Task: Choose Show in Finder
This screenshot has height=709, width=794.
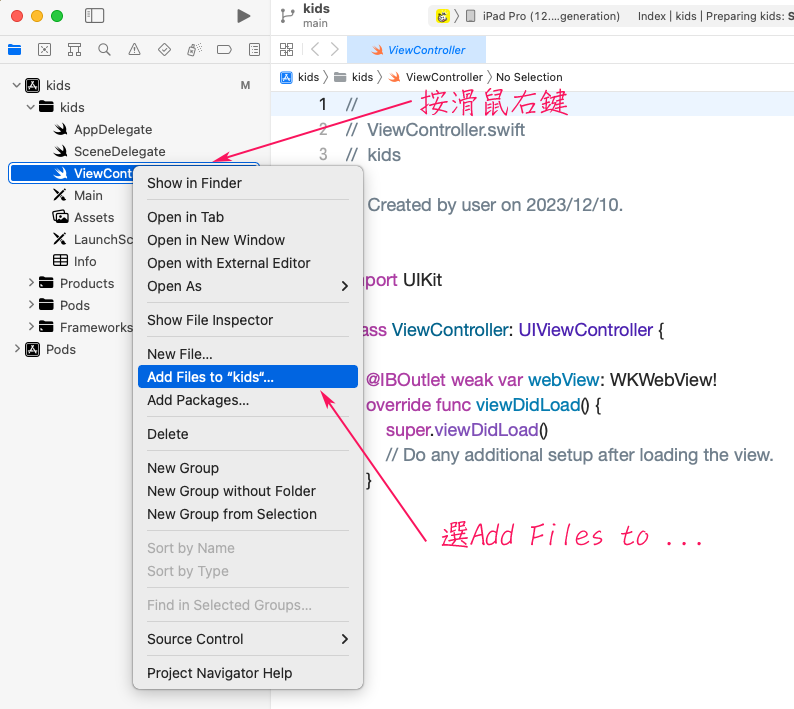Action: 248,183
